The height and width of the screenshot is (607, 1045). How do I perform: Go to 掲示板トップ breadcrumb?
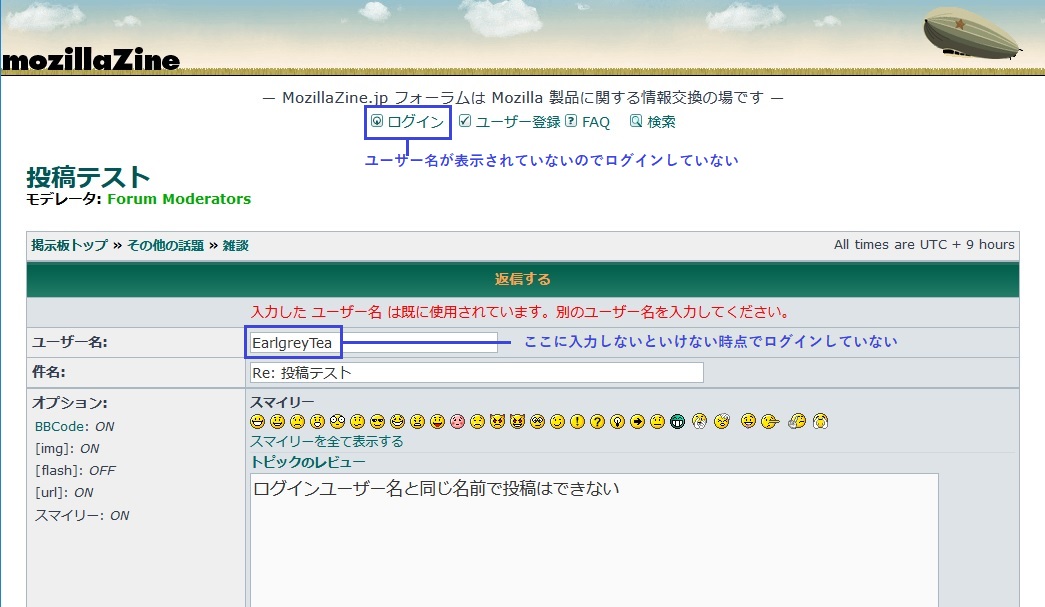pos(69,245)
